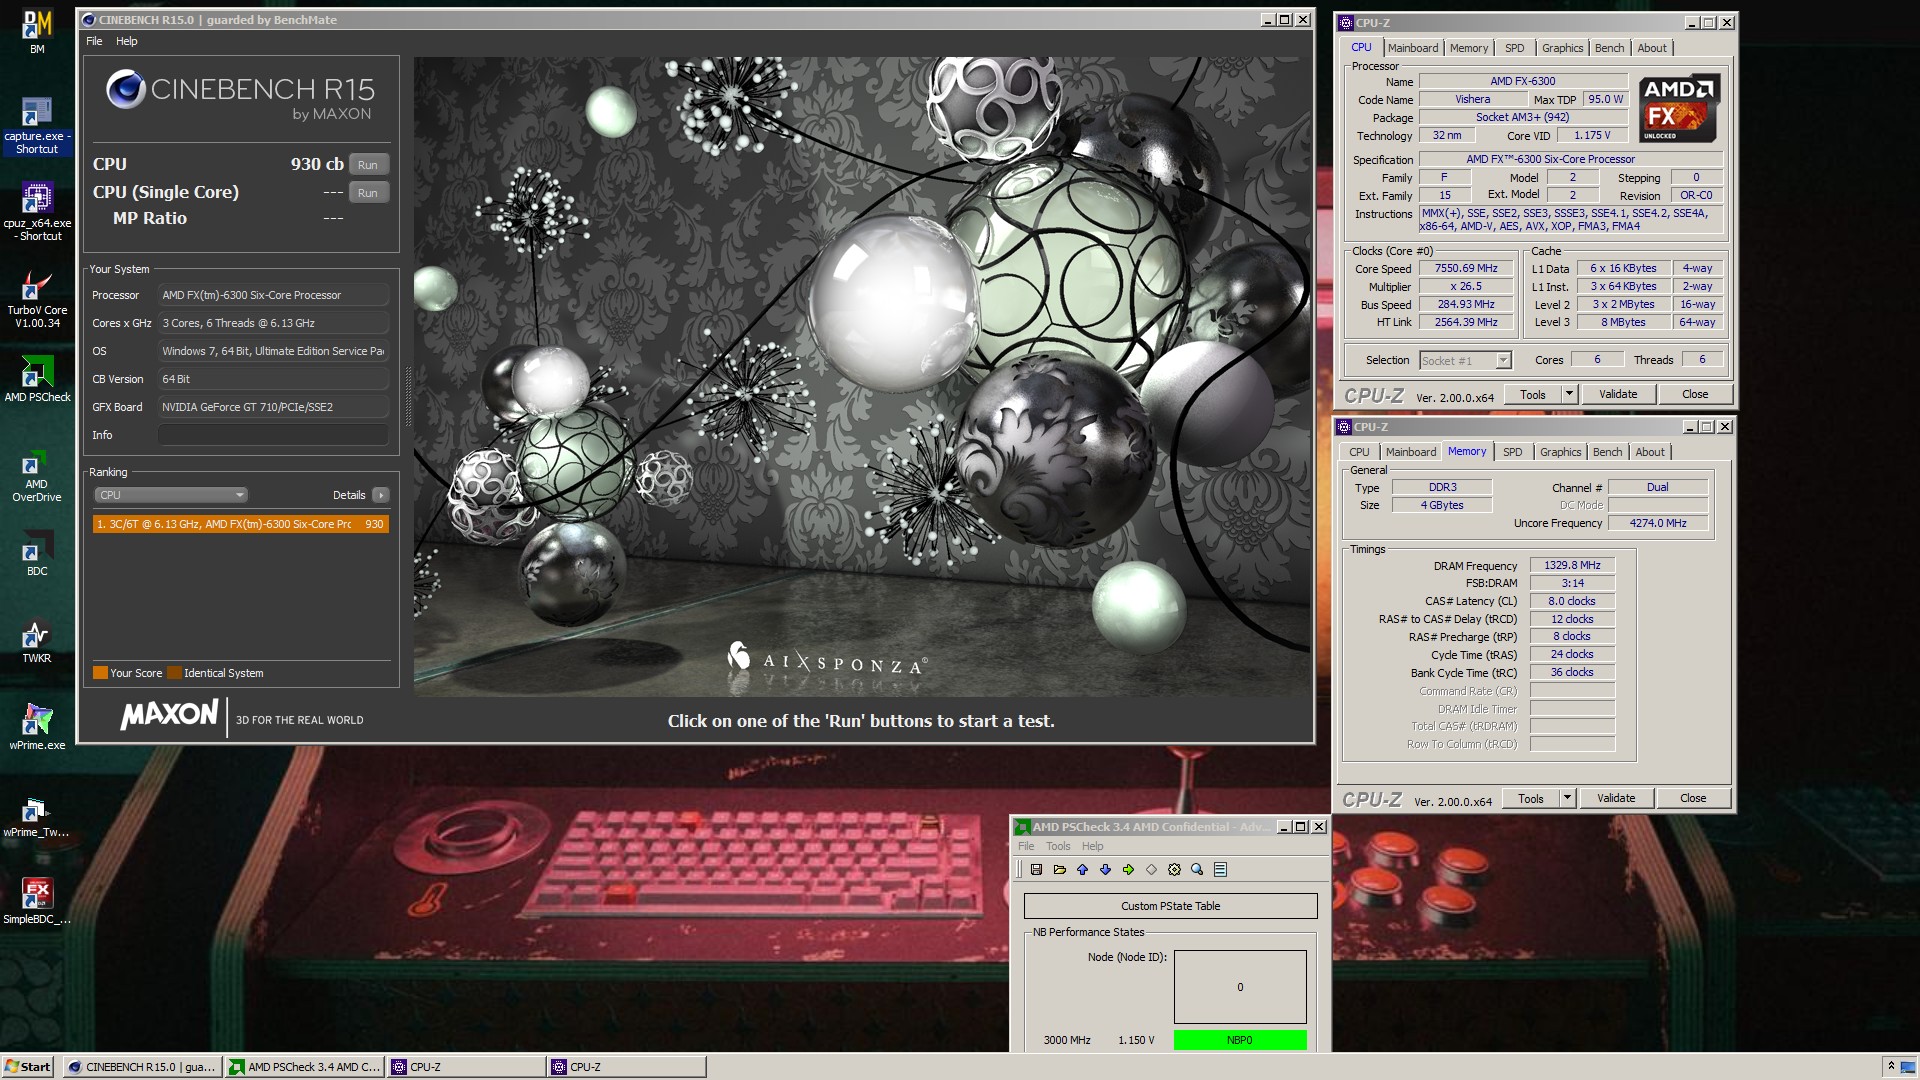Switch to CINEBENCH R15.0 taskbar item
Image resolution: width=1920 pixels, height=1080 pixels.
coord(142,1067)
